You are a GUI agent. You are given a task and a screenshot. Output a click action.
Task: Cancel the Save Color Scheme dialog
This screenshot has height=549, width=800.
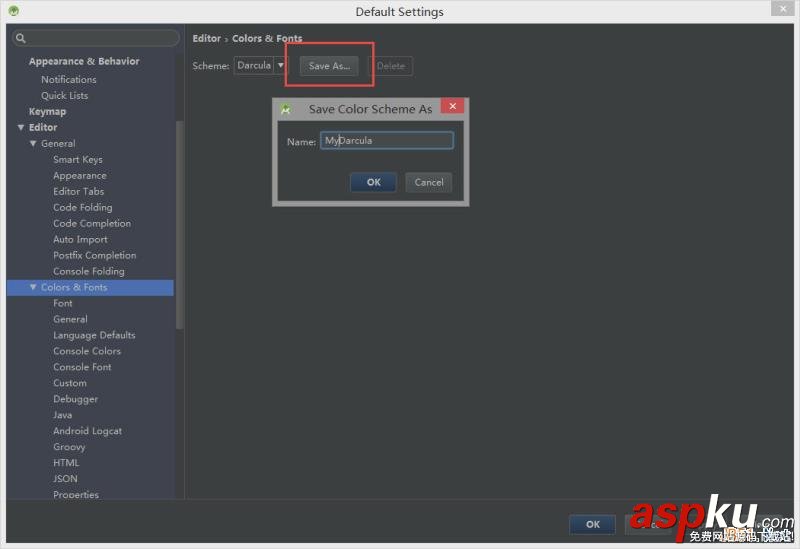(x=429, y=182)
